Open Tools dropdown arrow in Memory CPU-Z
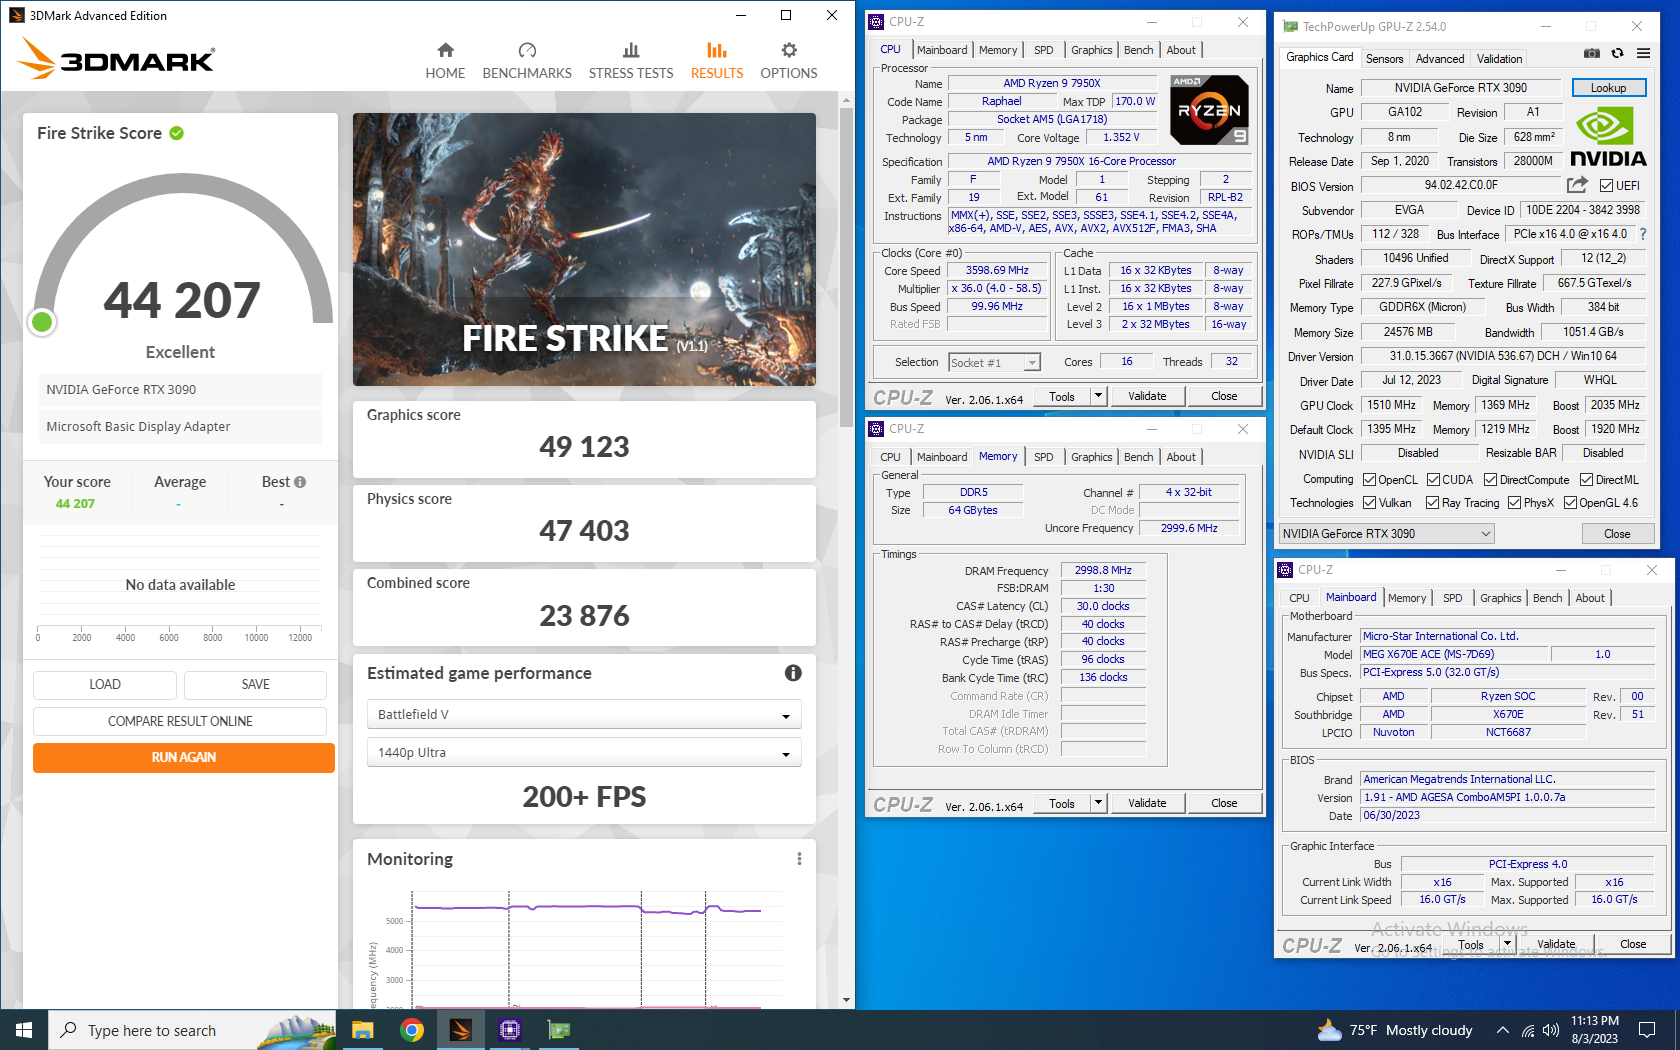Screen dimensions: 1680x1050 tap(1098, 803)
